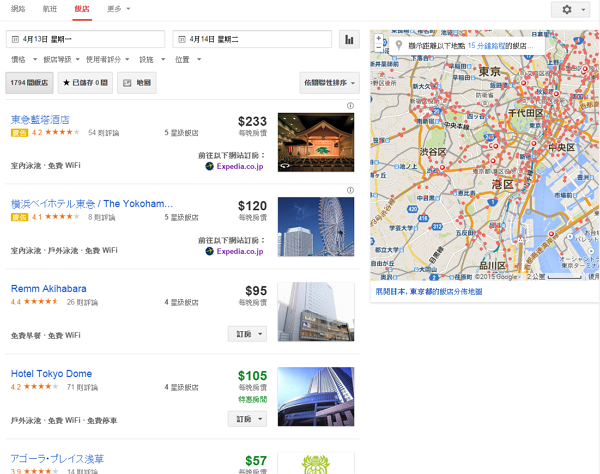Click the price chart bar icon
This screenshot has height=474, width=600.
pos(349,40)
